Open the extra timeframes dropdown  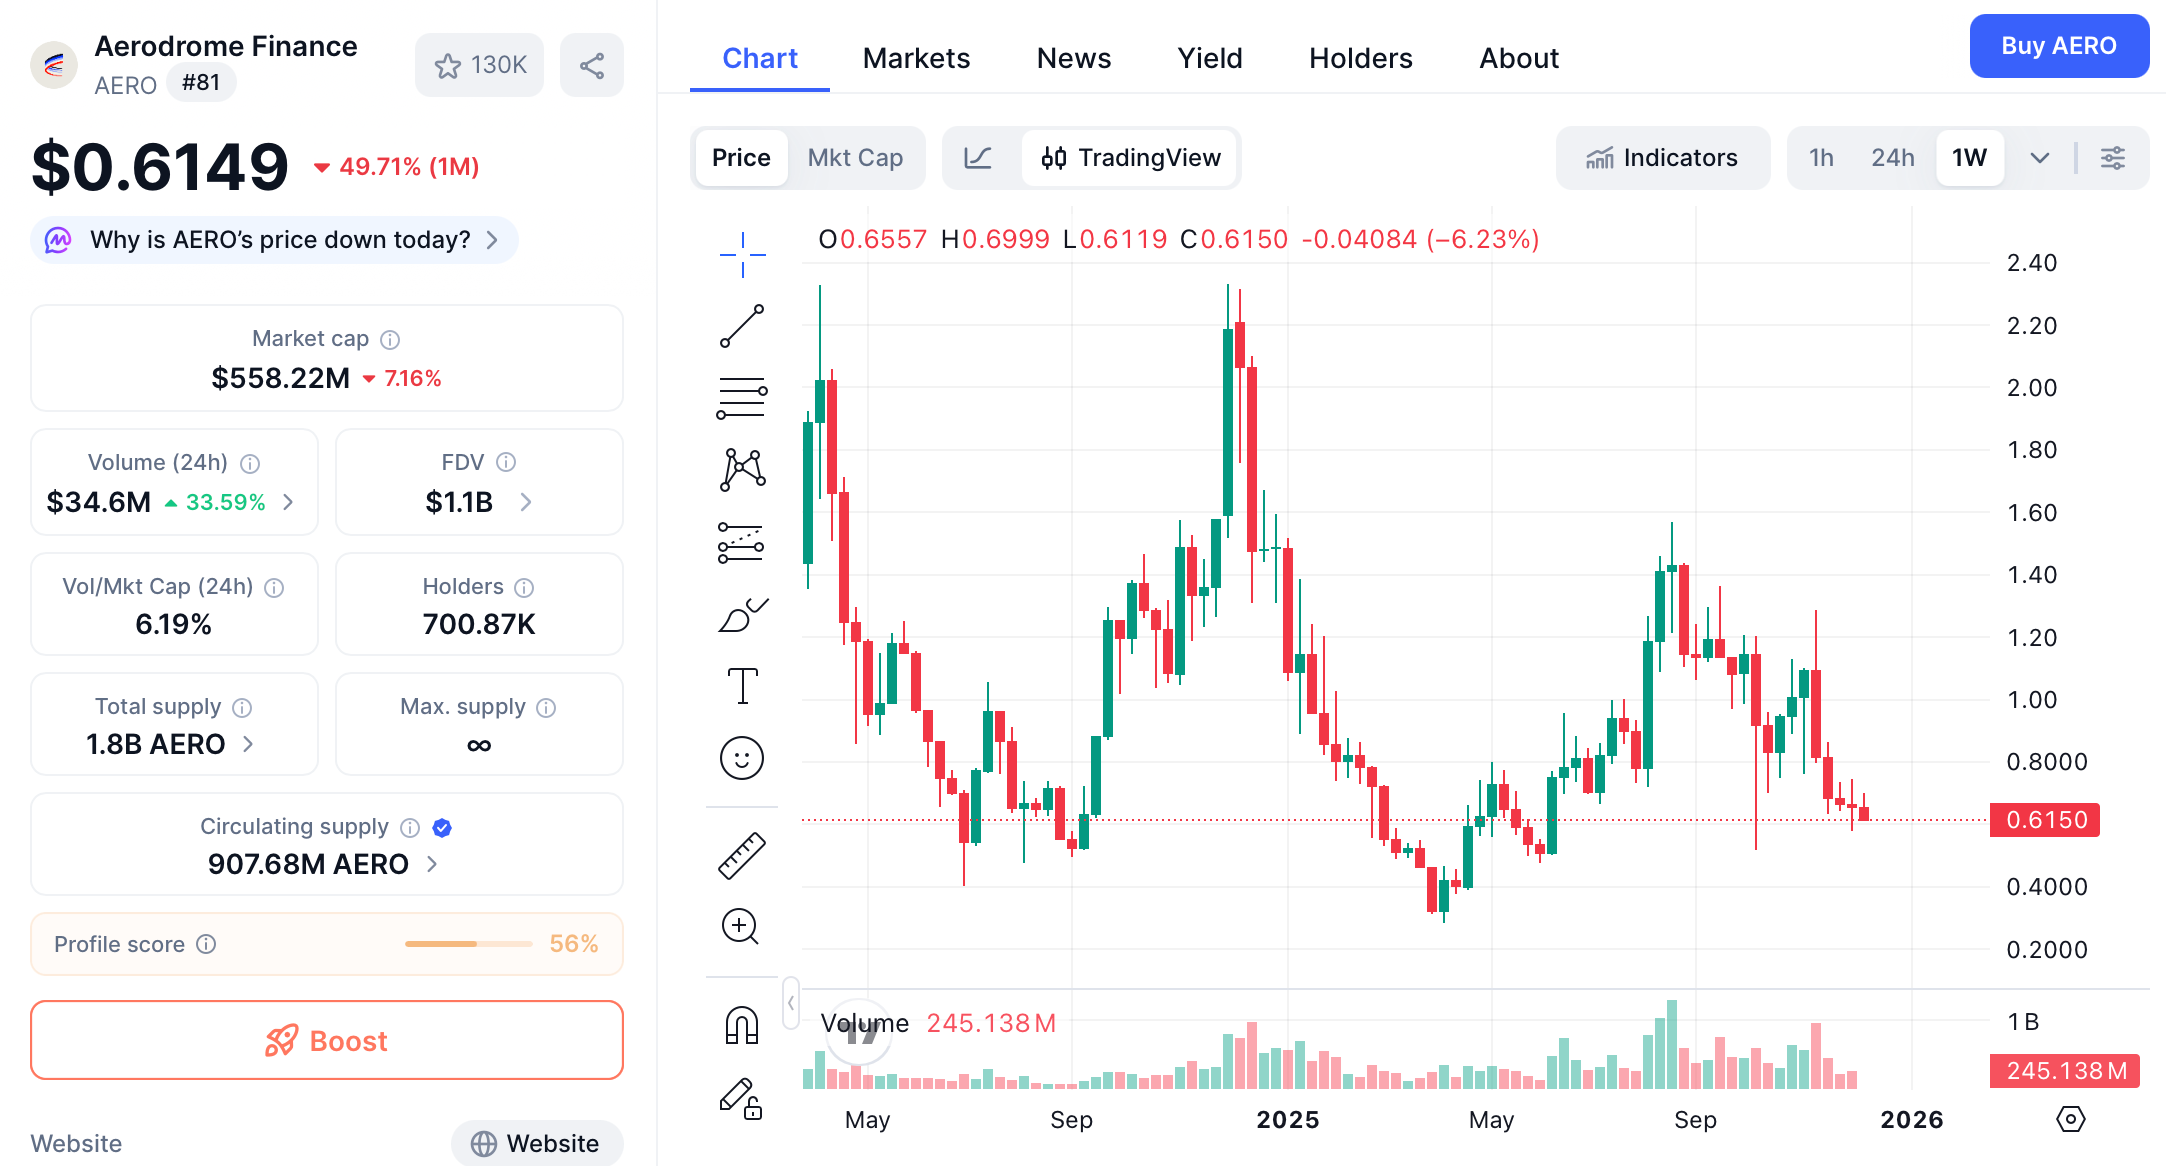(x=2040, y=157)
